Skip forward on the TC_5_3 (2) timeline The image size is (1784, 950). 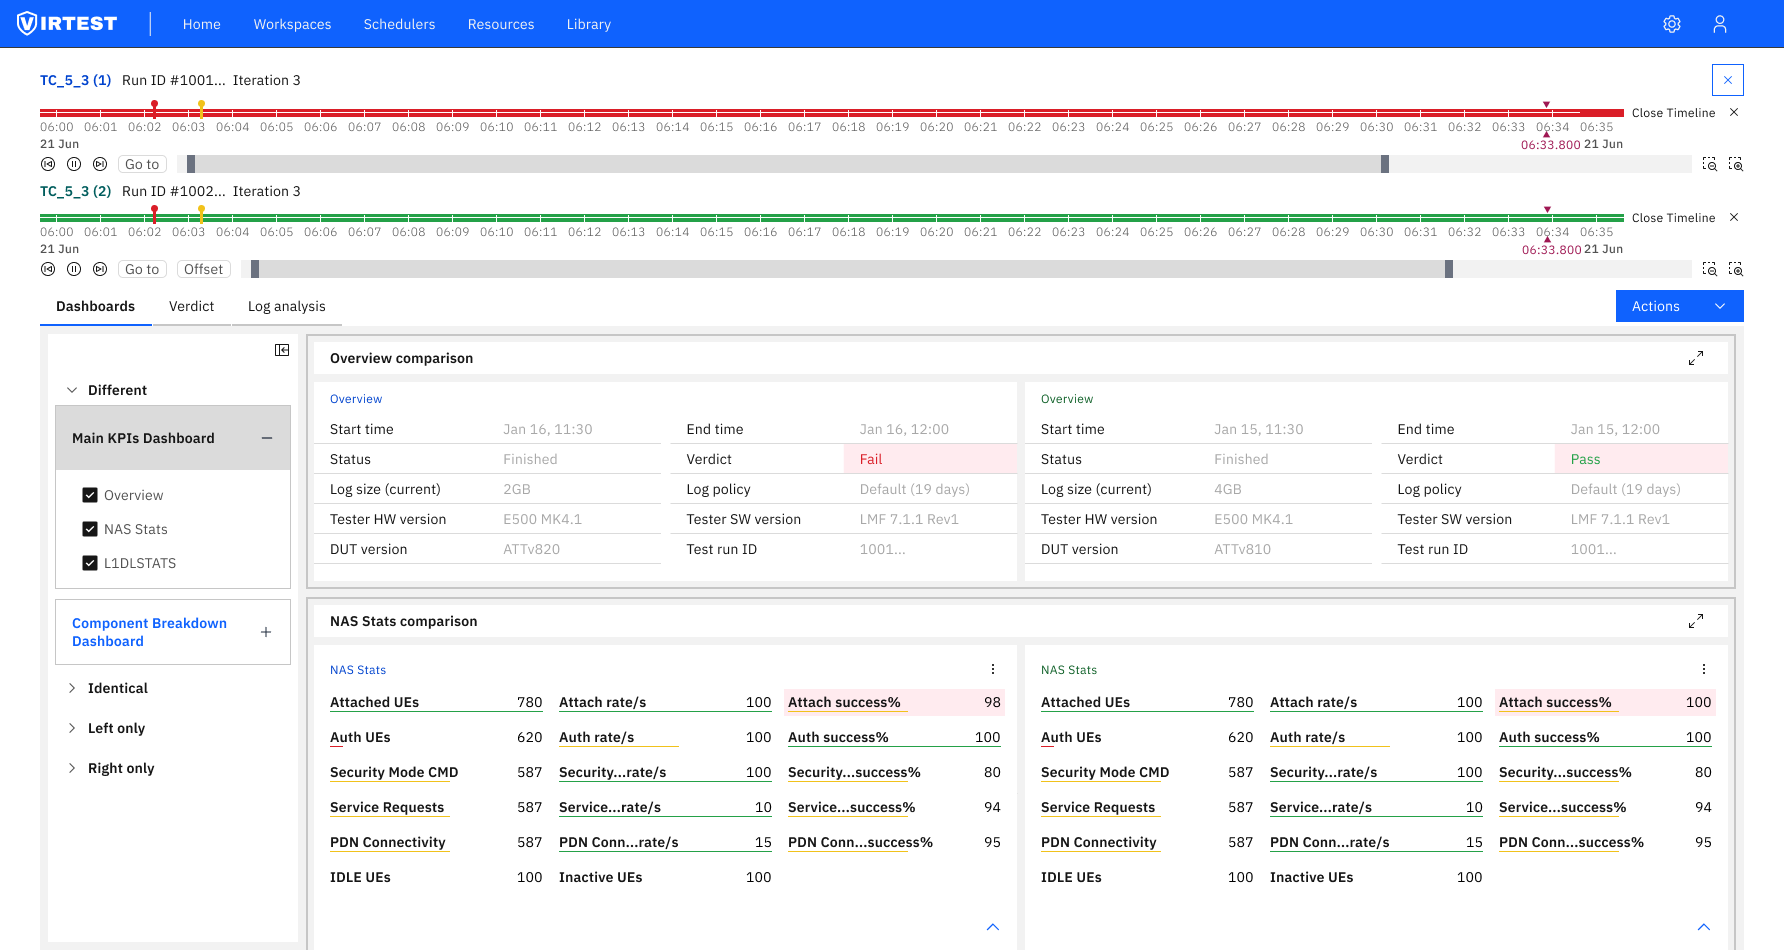pos(99,269)
